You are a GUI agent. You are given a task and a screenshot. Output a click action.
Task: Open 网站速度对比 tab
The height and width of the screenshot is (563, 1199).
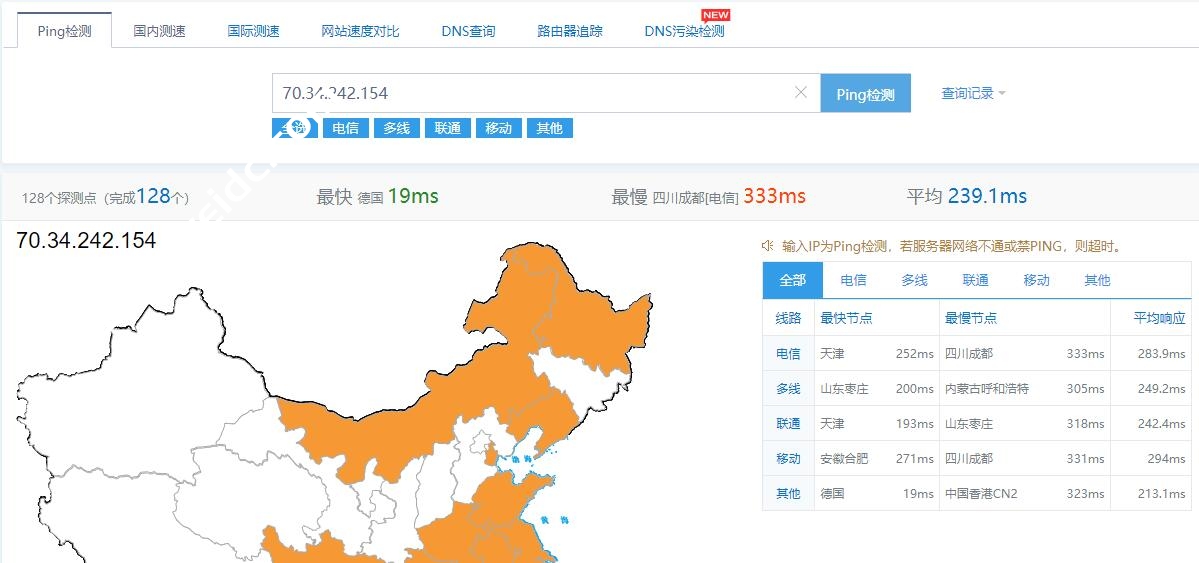[360, 31]
